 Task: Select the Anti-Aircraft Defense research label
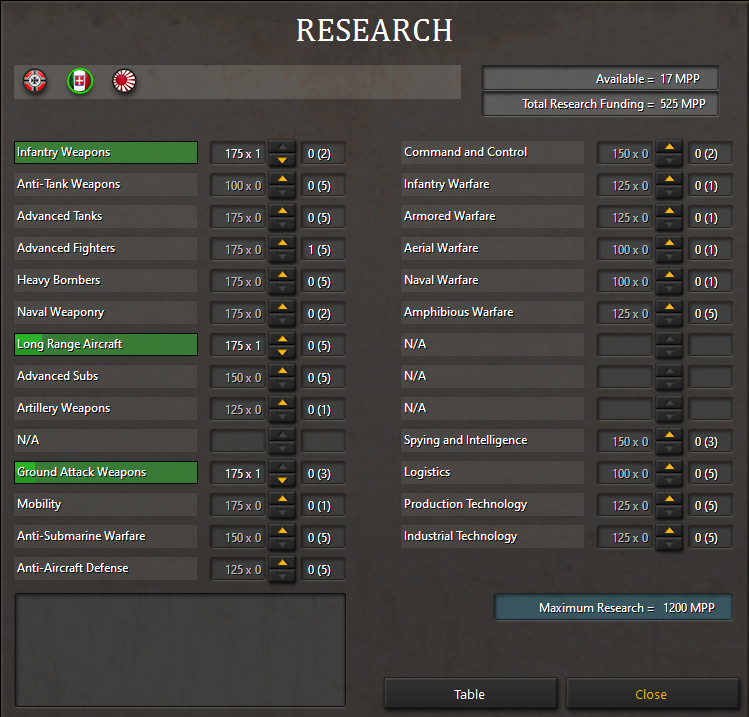pyautogui.click(x=106, y=568)
